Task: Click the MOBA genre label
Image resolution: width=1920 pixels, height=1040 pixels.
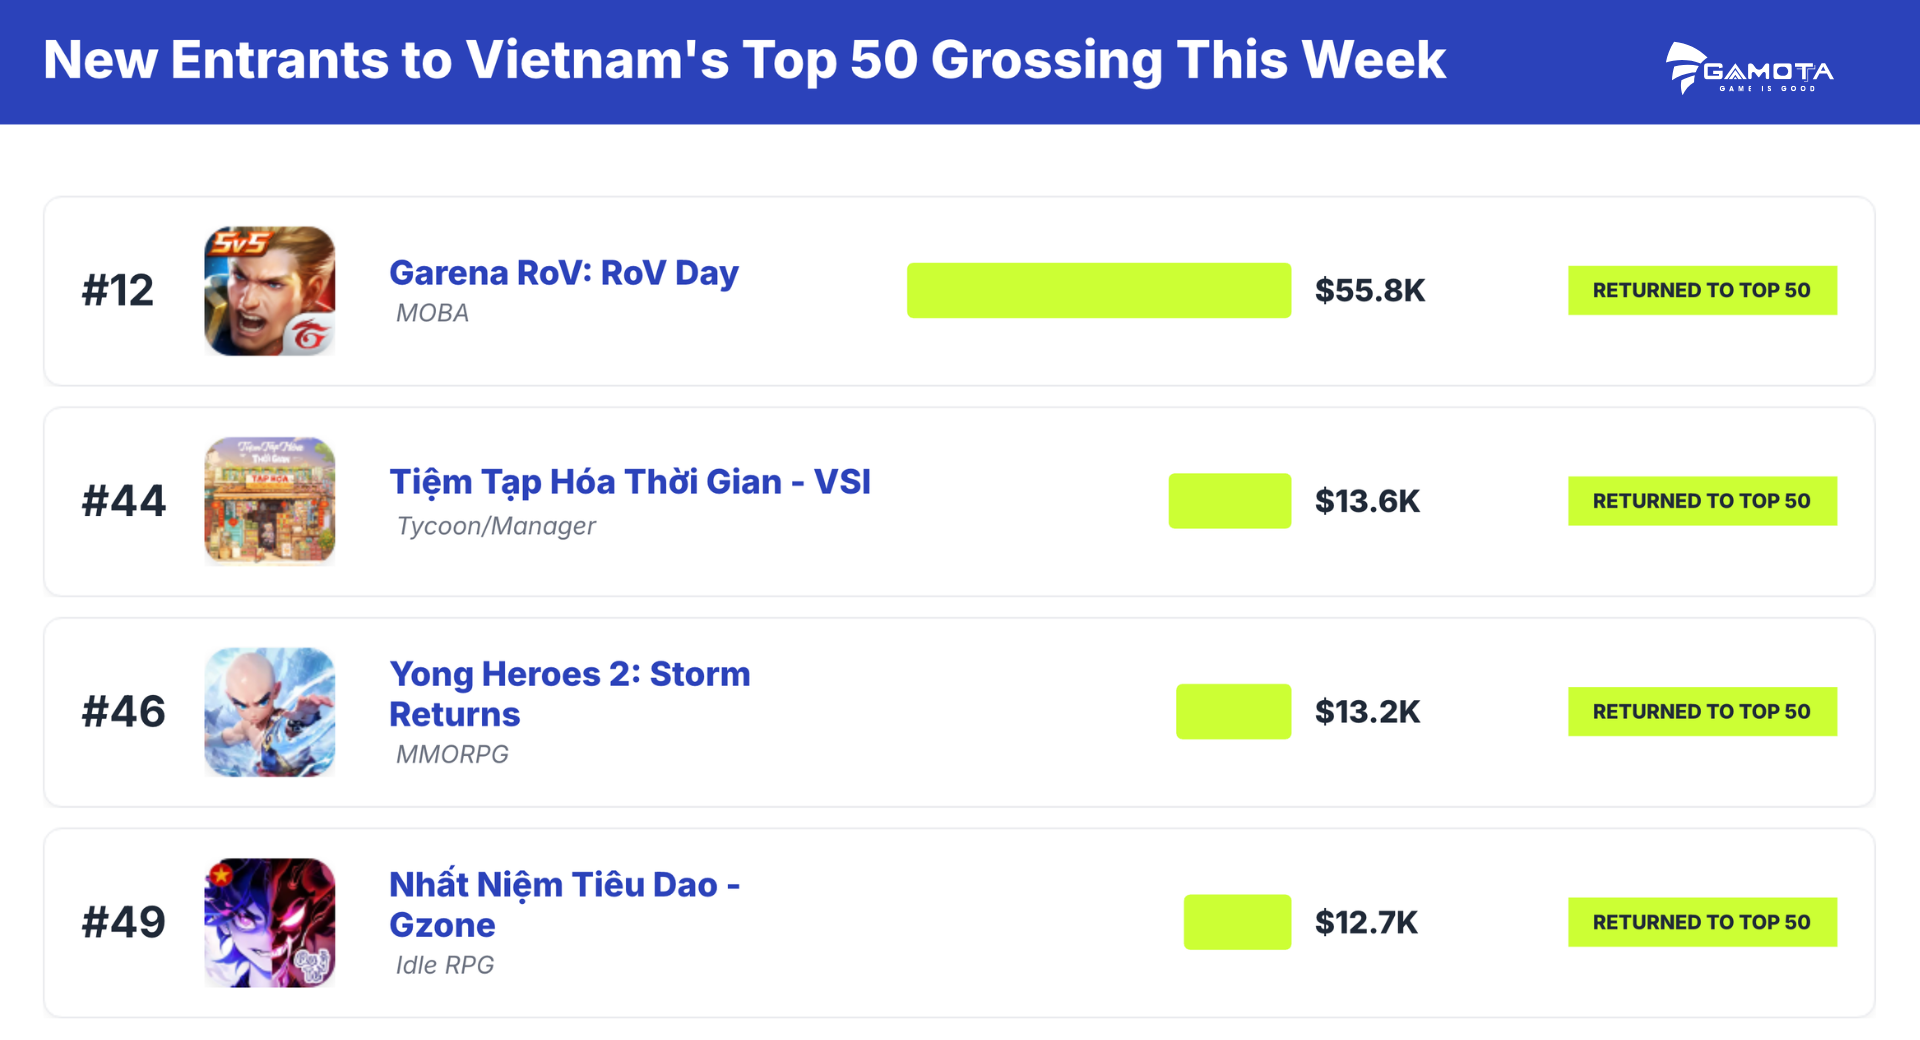Action: point(432,314)
